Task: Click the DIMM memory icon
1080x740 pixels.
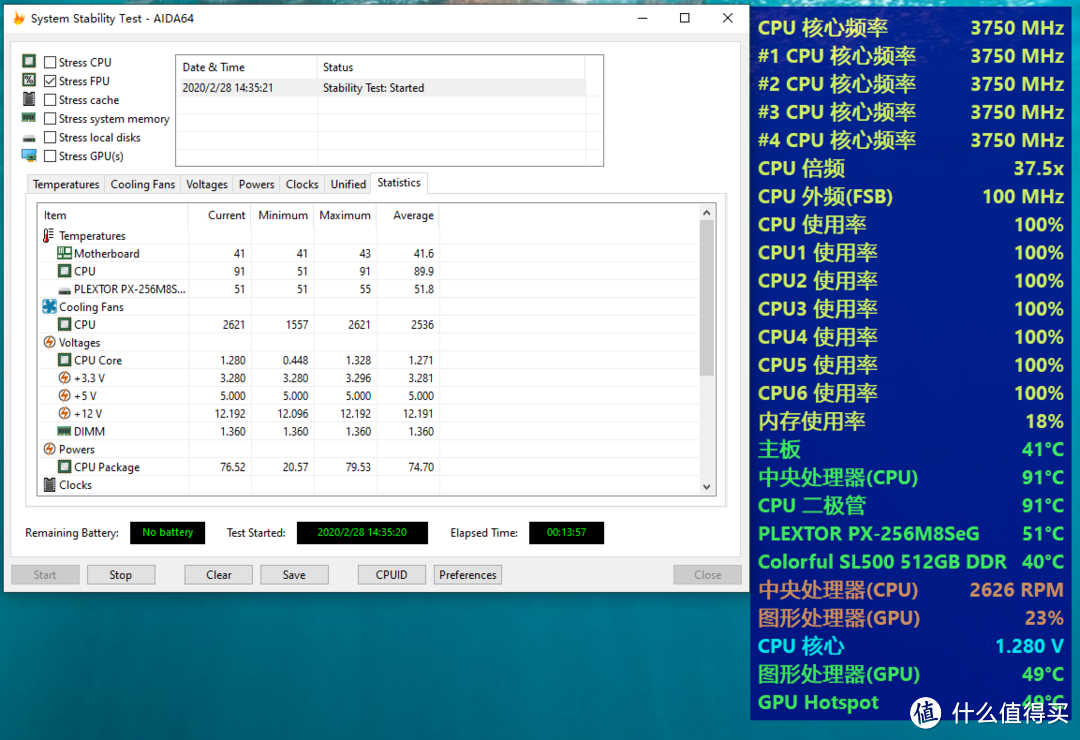Action: tap(64, 431)
